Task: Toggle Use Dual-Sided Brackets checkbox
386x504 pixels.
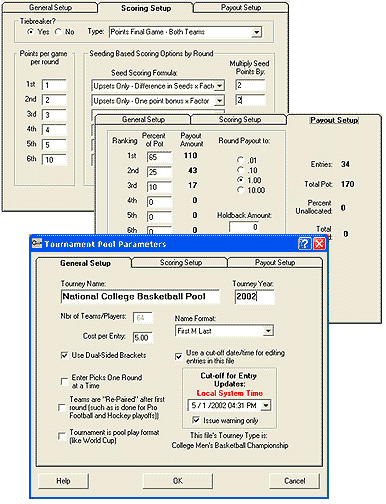Action: [64, 355]
